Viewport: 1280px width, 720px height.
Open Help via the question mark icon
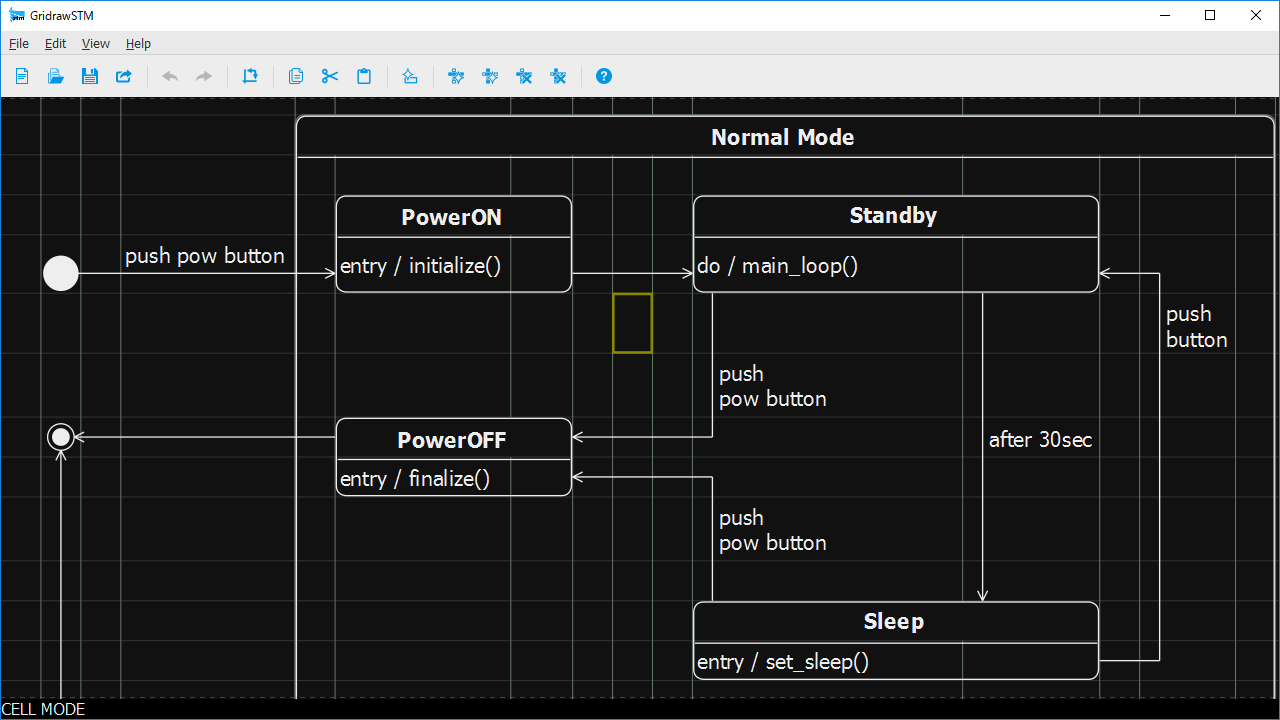point(604,76)
